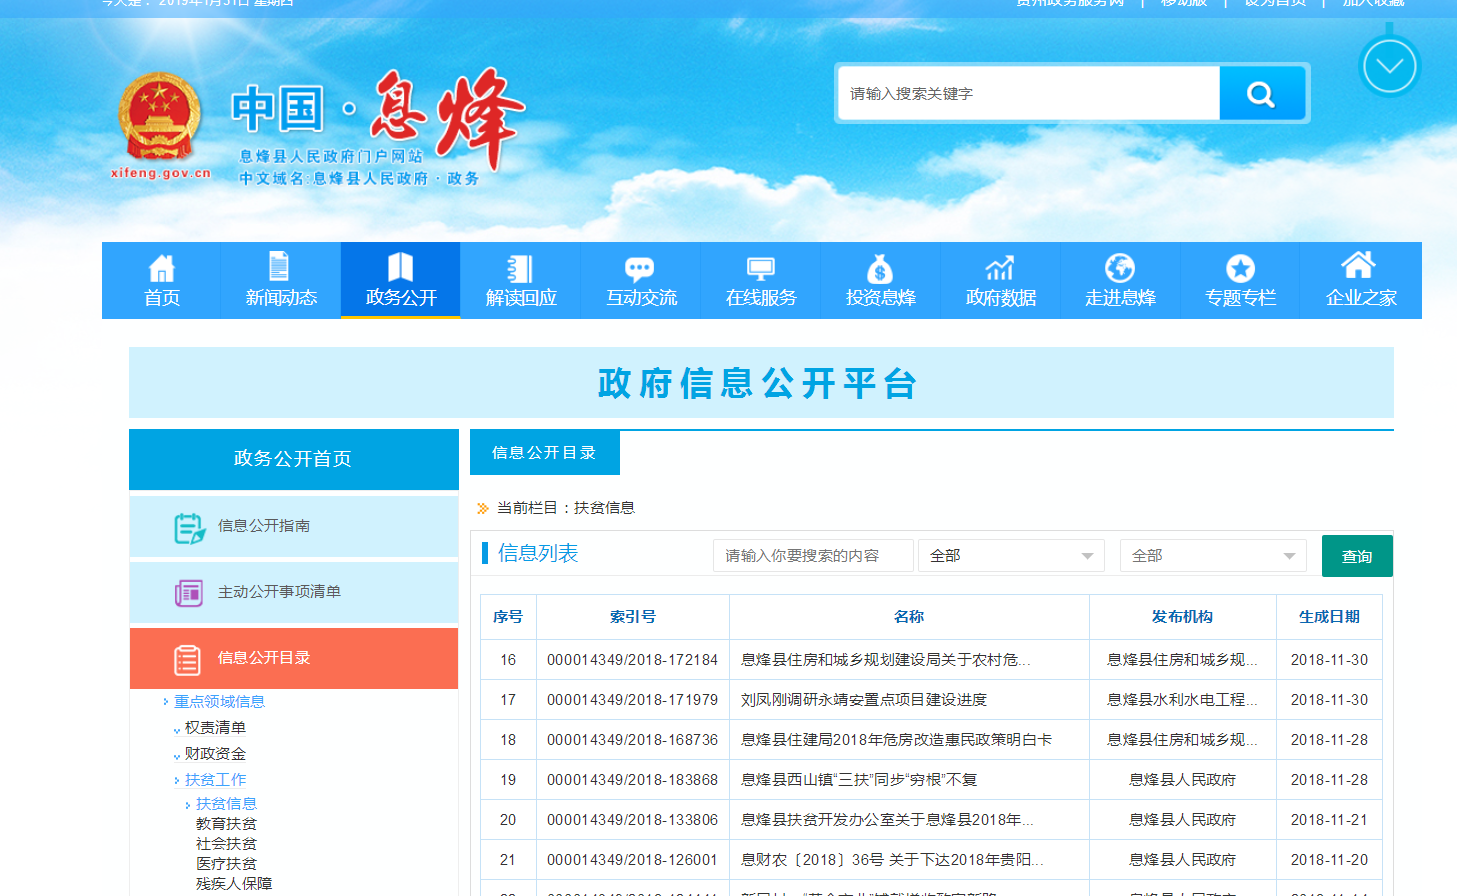Click the 专题专栏 star icon
The width and height of the screenshot is (1457, 896).
1240,268
